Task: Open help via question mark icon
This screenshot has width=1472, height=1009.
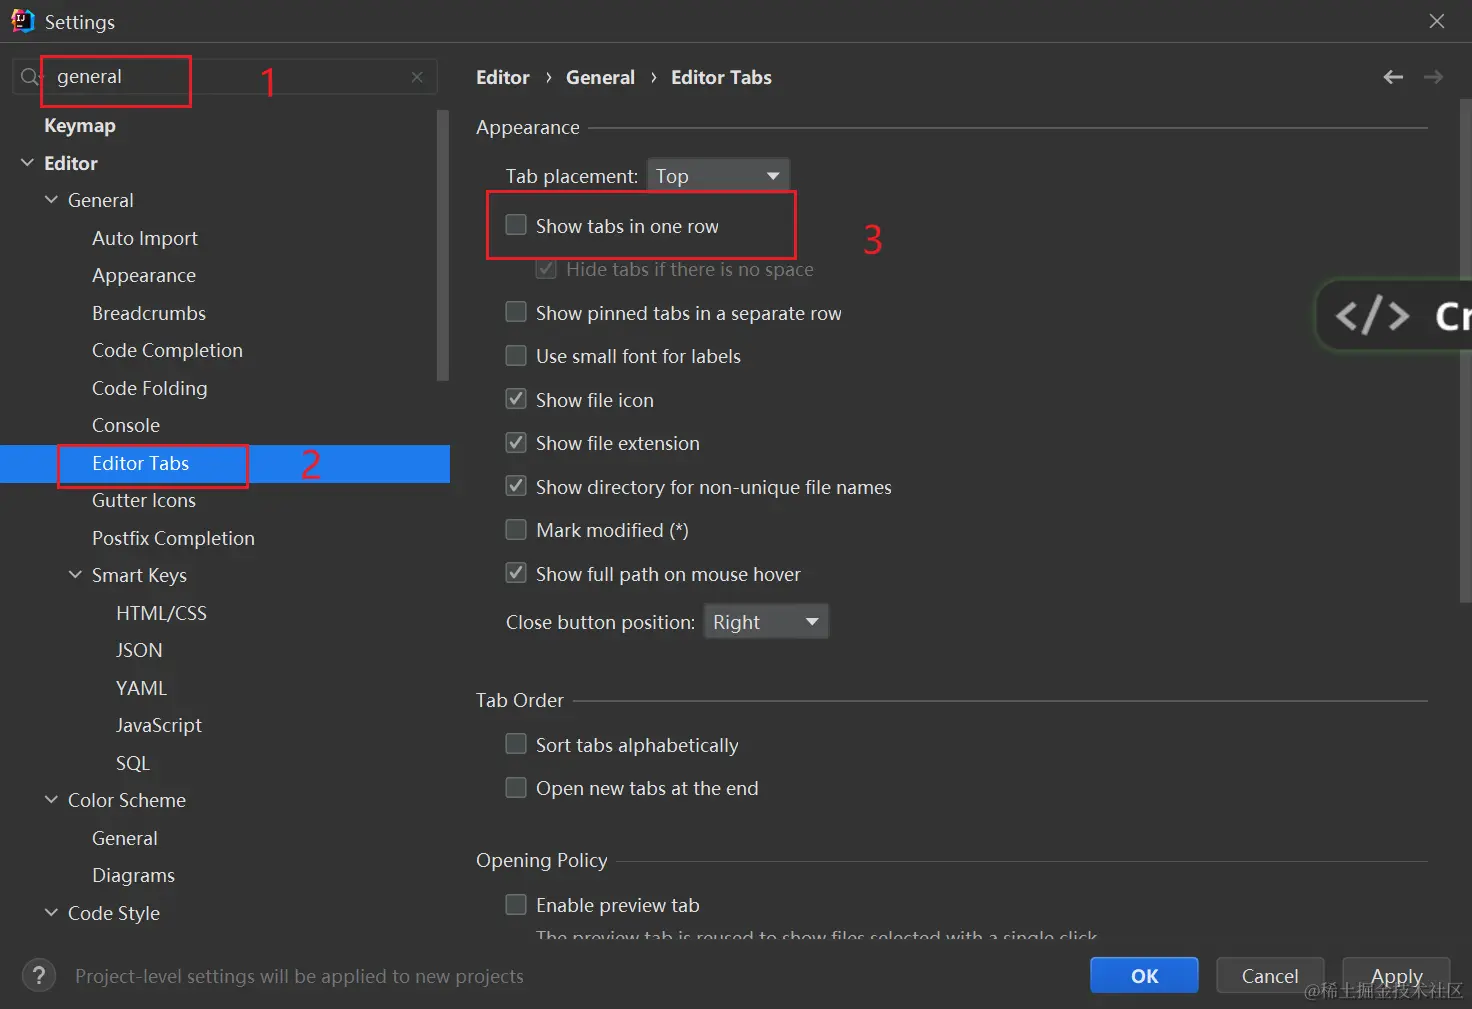Action: [39, 975]
